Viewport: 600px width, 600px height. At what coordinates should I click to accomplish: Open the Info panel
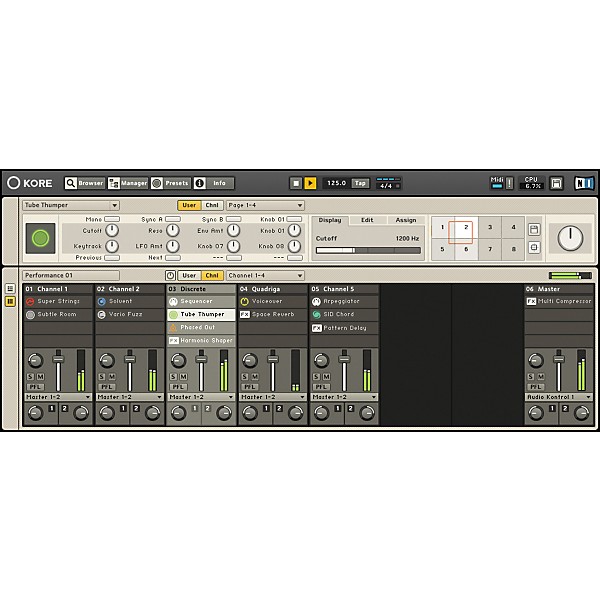[214, 183]
